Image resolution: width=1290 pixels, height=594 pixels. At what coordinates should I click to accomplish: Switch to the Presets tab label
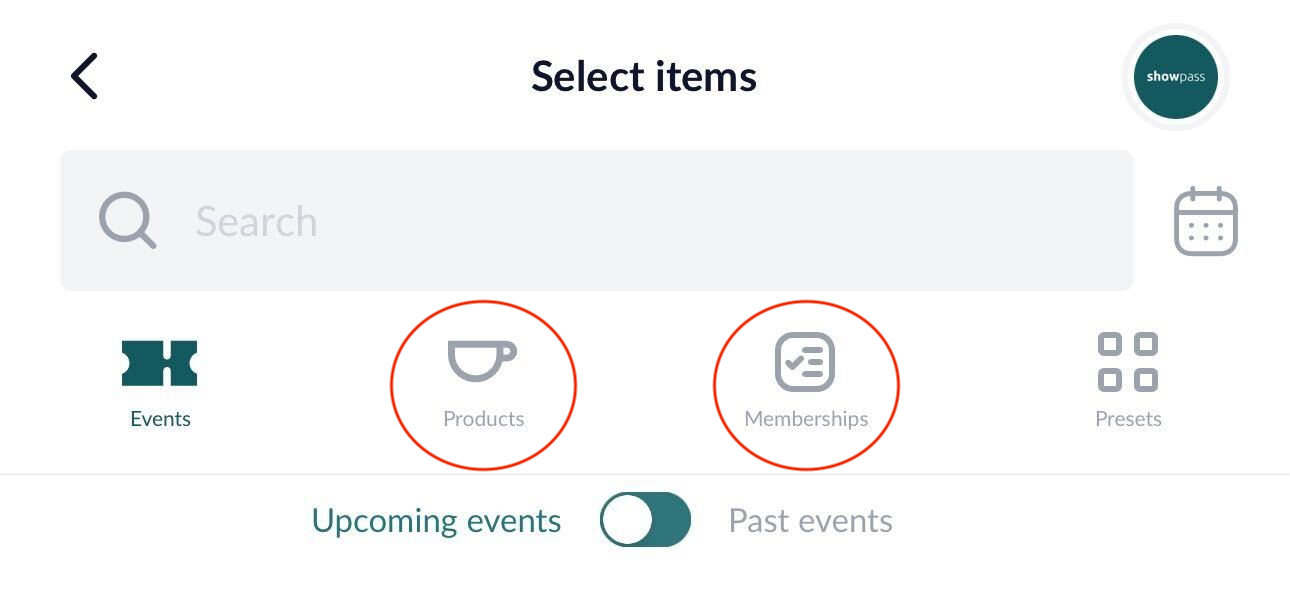[1128, 419]
